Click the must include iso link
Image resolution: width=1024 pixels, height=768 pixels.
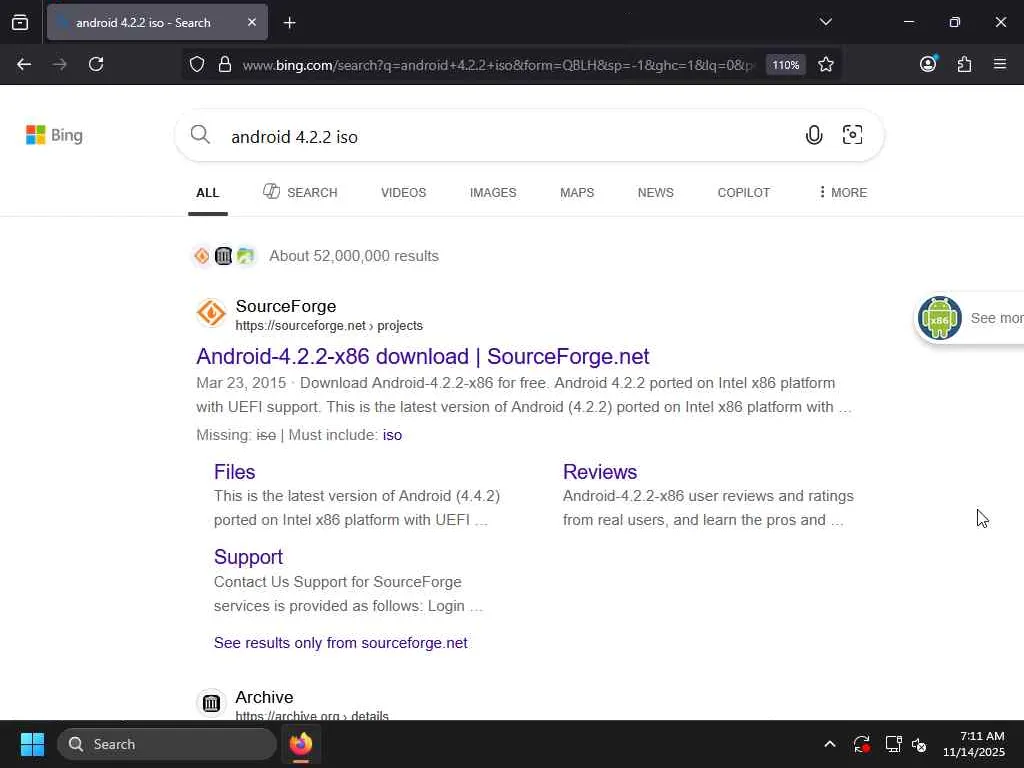pos(392,435)
